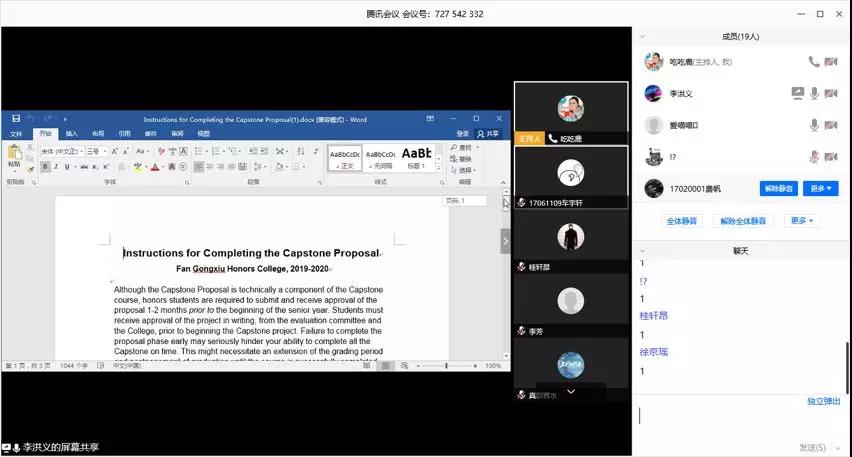Viewport: 852px width, 457px height.
Task: Select the 标题 1 heading style
Action: click(x=417, y=156)
